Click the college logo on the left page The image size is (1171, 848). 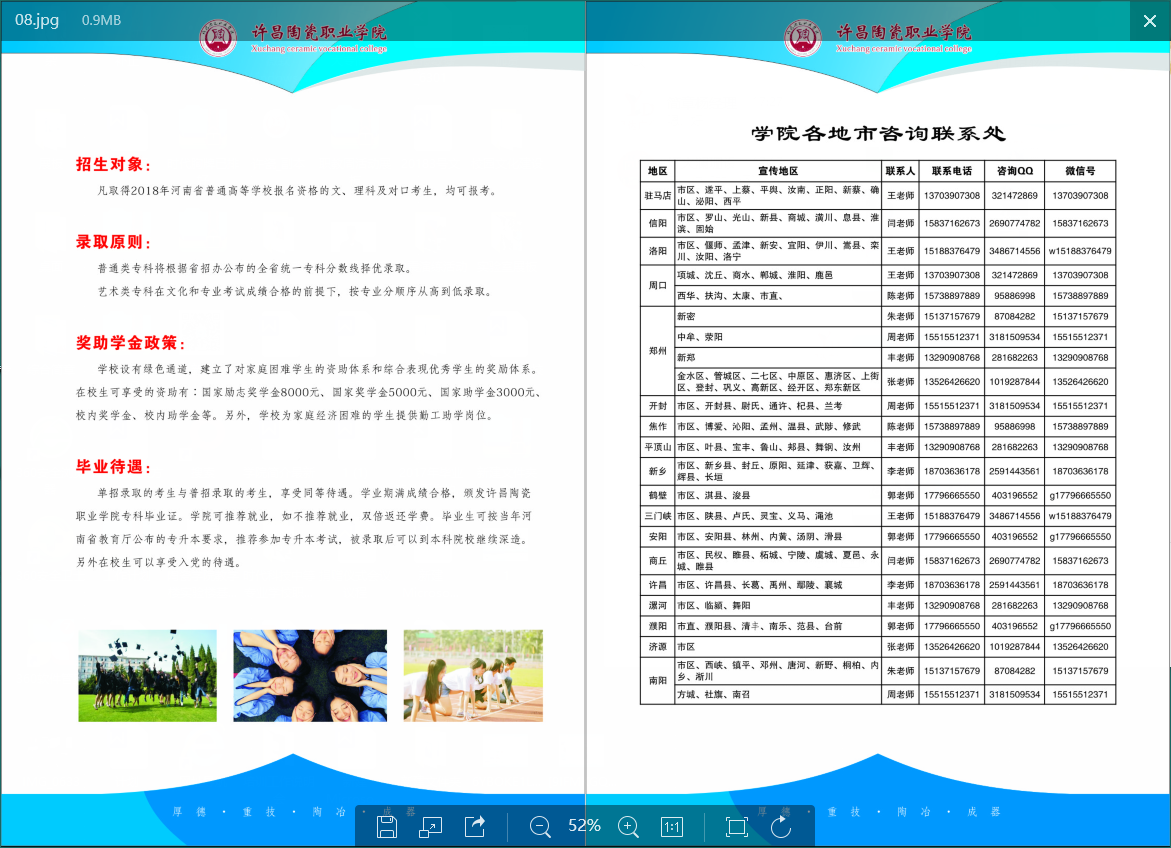pos(218,38)
